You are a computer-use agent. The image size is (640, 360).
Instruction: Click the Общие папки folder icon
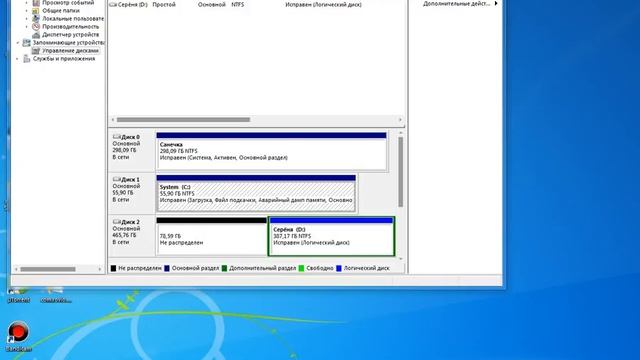tap(36, 11)
